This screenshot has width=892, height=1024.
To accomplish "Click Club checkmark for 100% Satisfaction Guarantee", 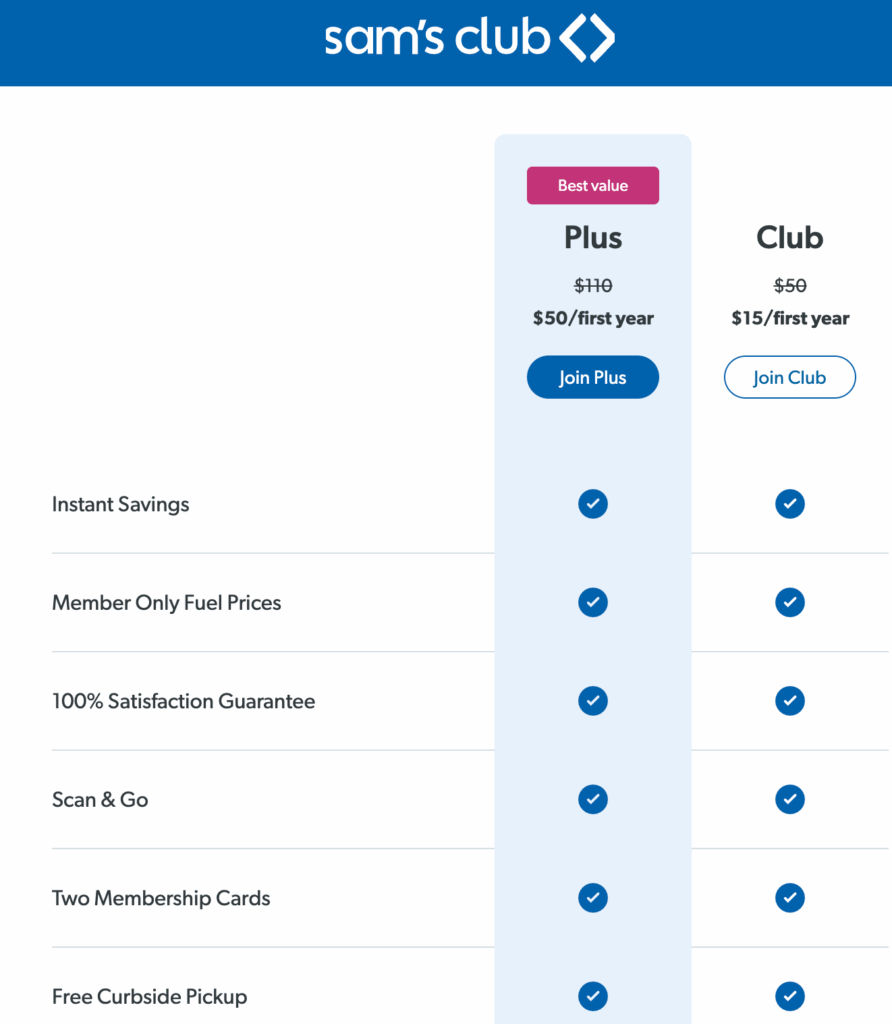I will (790, 701).
